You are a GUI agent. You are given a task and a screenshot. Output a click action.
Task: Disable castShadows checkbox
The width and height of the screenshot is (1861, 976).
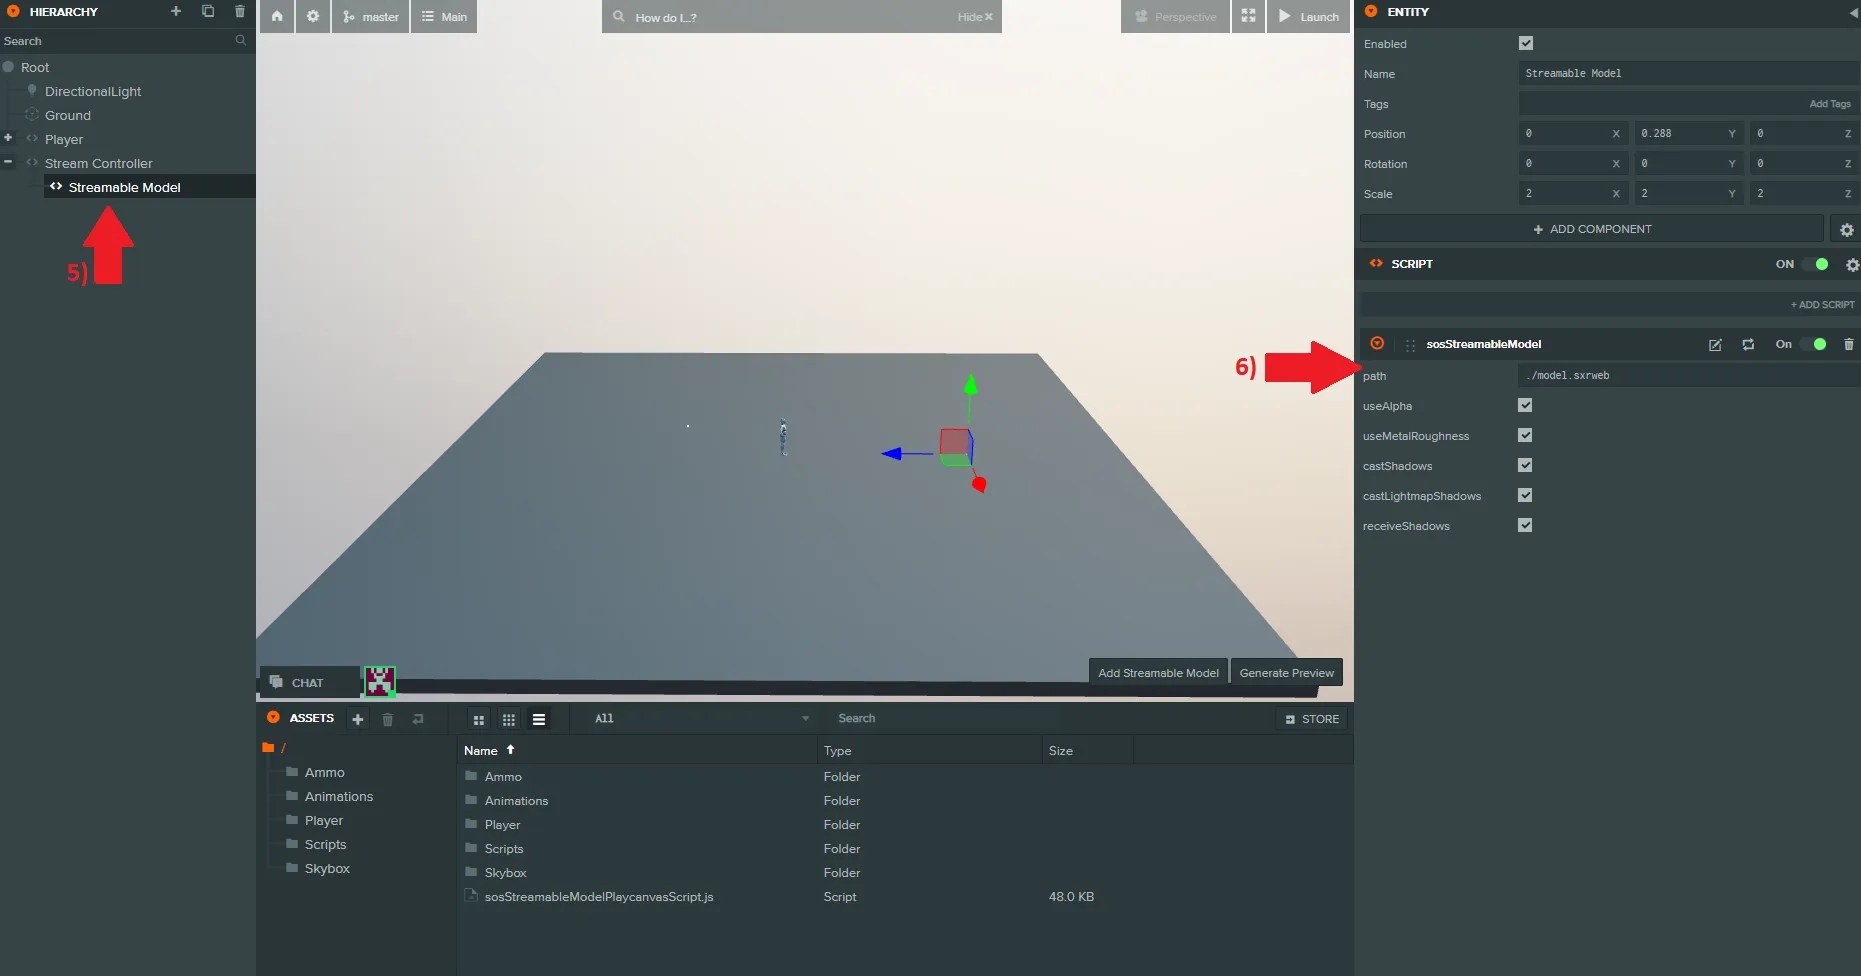(x=1525, y=465)
